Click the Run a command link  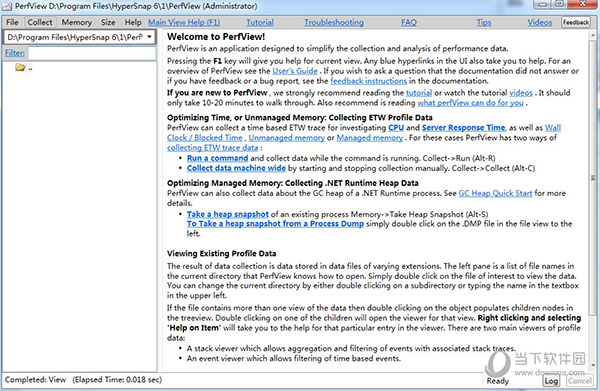(x=217, y=158)
